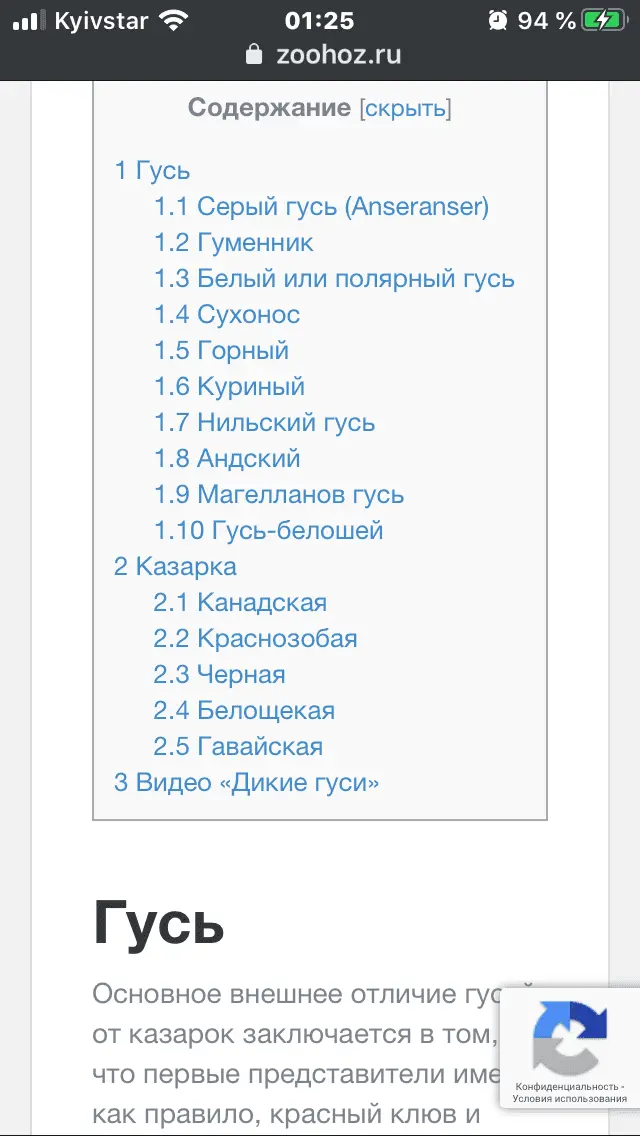
Task: Open "3 Видео «Дикие гуси»" link
Action: click(x=247, y=783)
